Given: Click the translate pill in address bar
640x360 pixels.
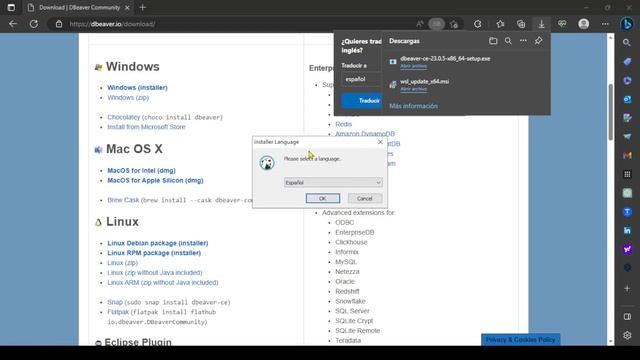Looking at the screenshot, I should [x=436, y=24].
